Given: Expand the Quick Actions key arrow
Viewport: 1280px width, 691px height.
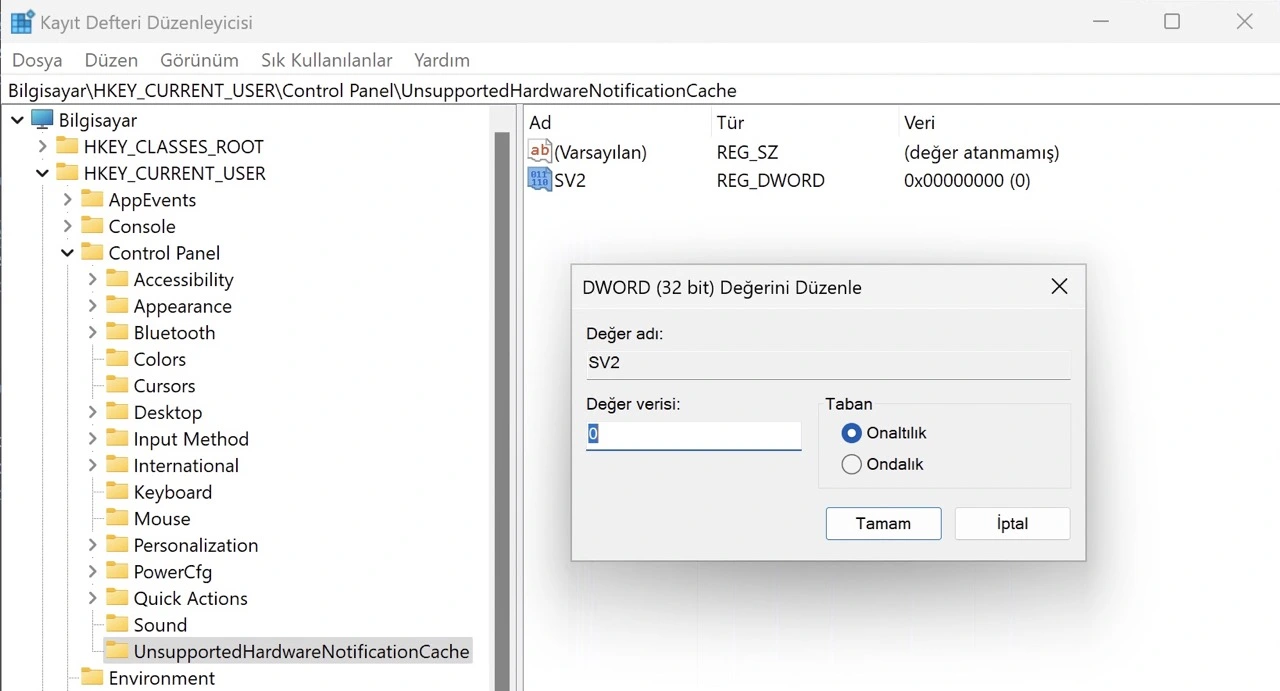Looking at the screenshot, I should (x=92, y=598).
